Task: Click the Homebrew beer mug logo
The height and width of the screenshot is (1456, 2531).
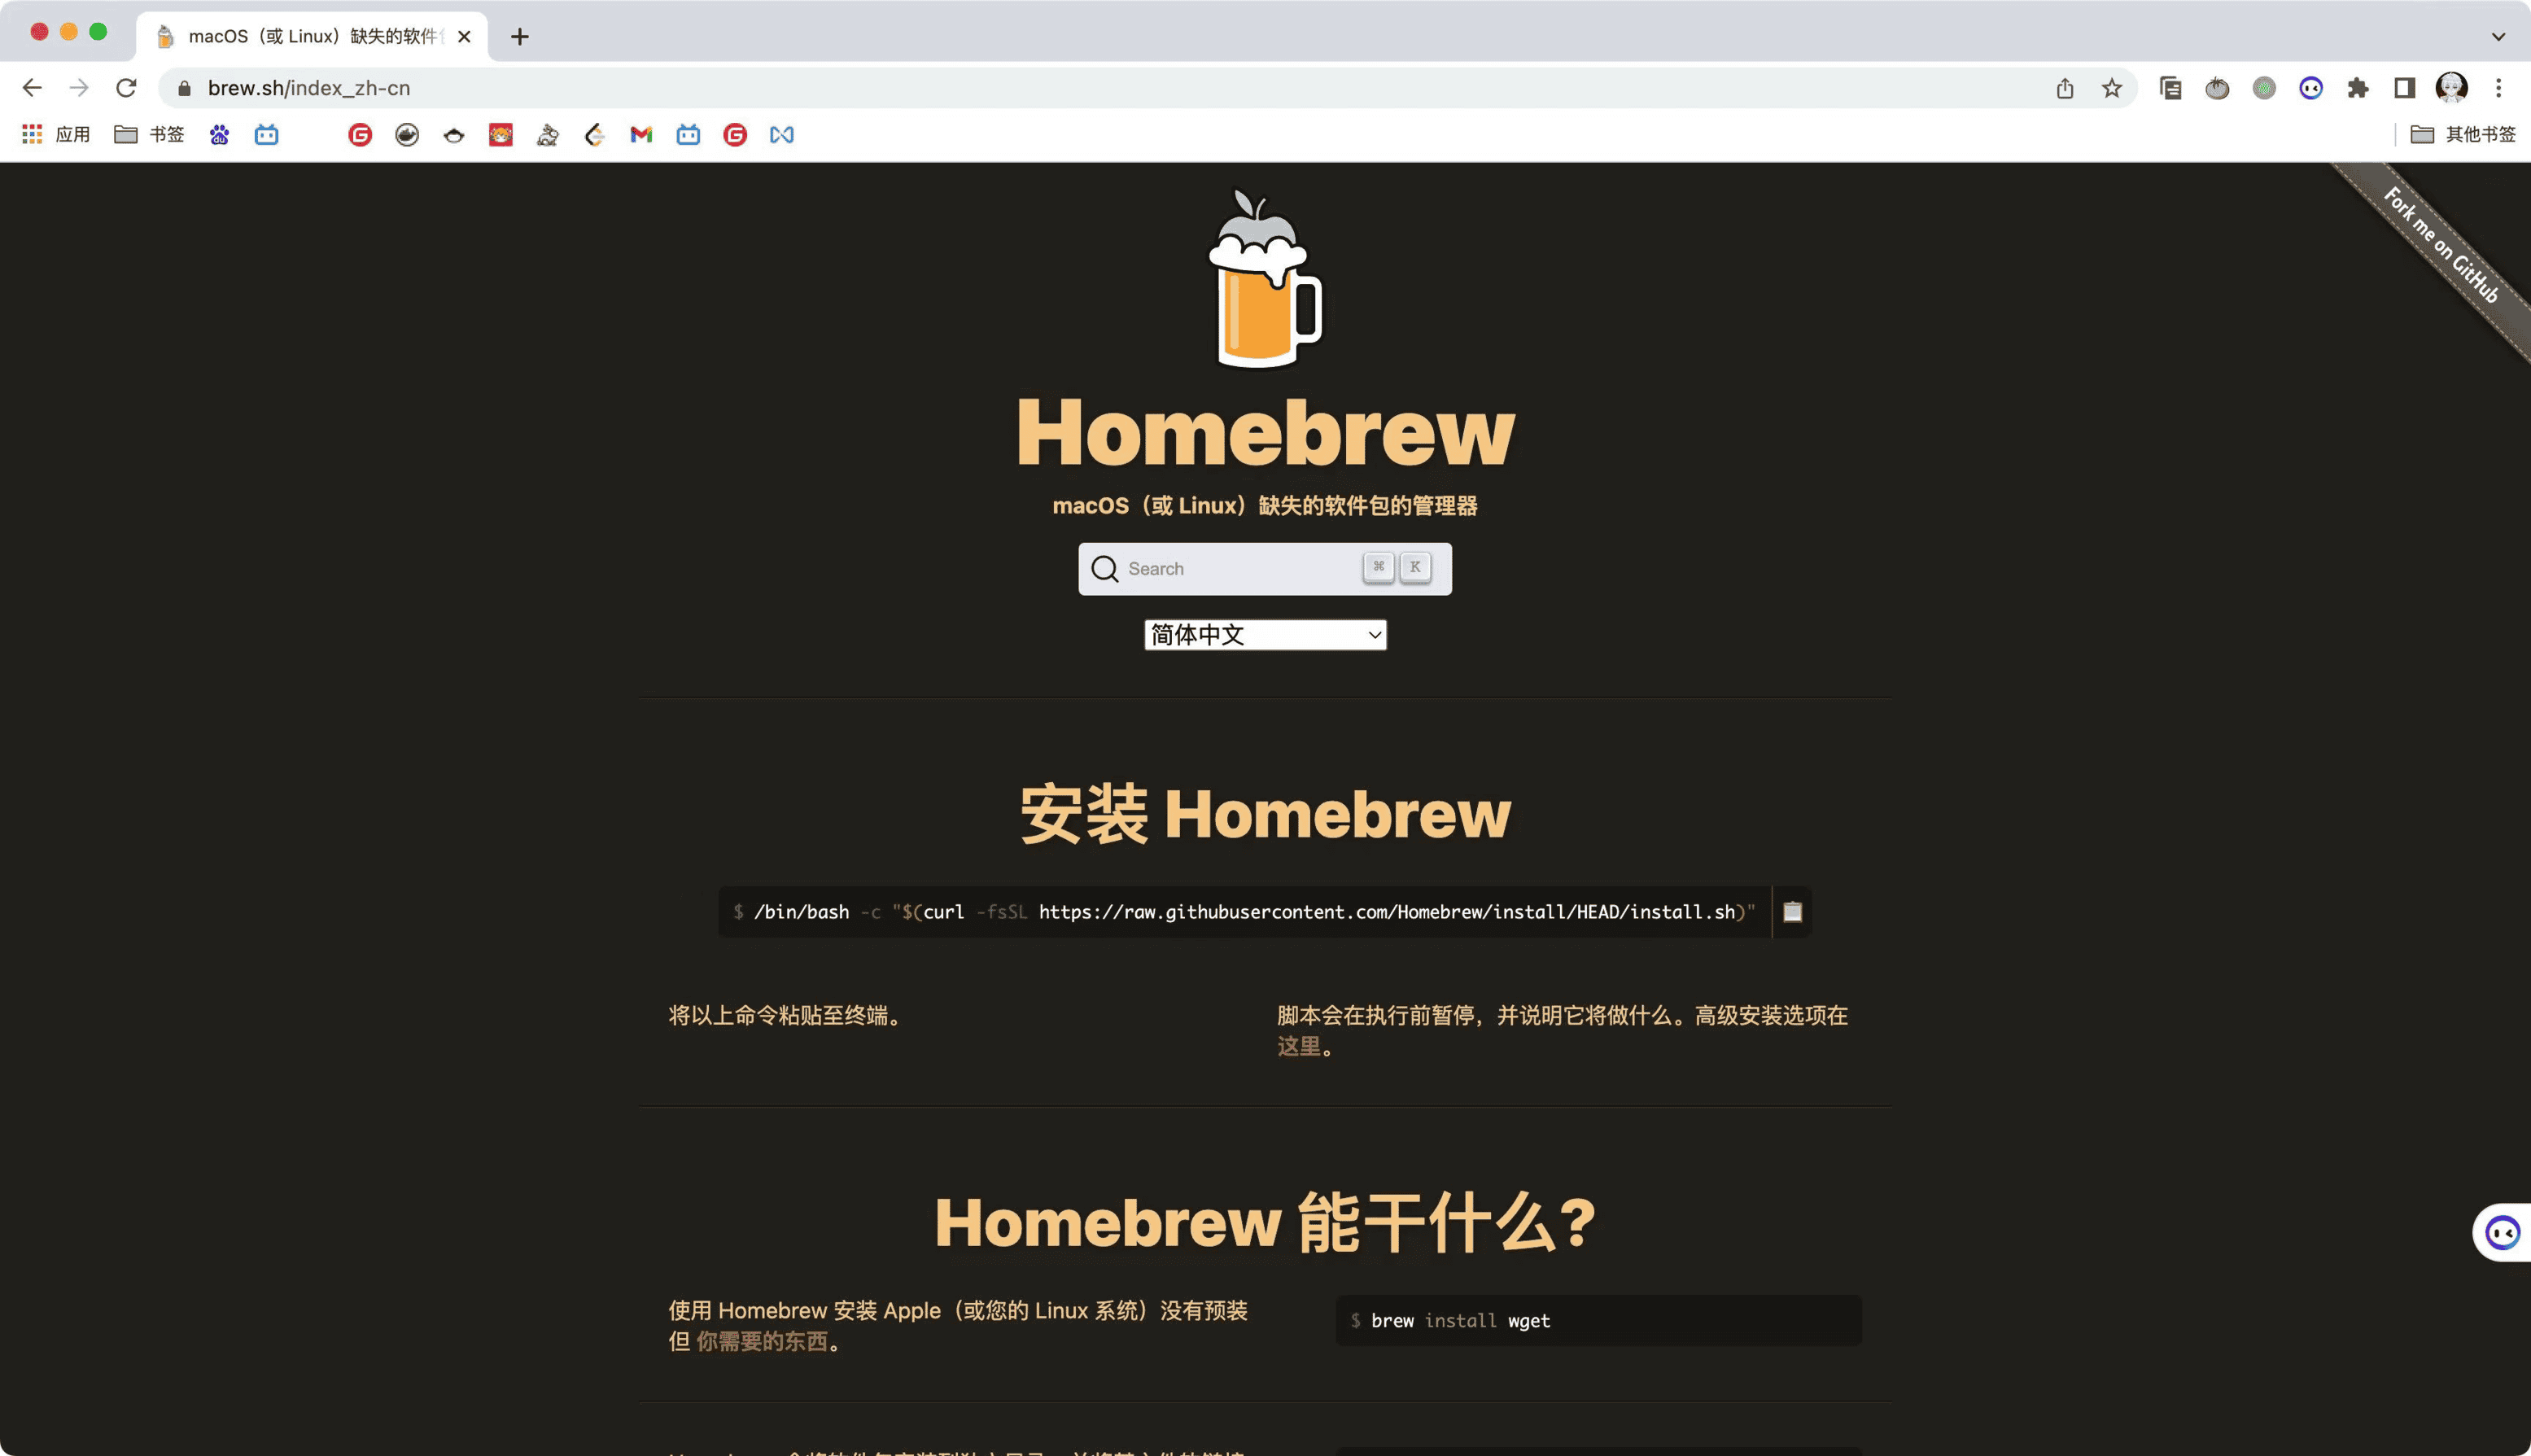Action: coord(1264,280)
